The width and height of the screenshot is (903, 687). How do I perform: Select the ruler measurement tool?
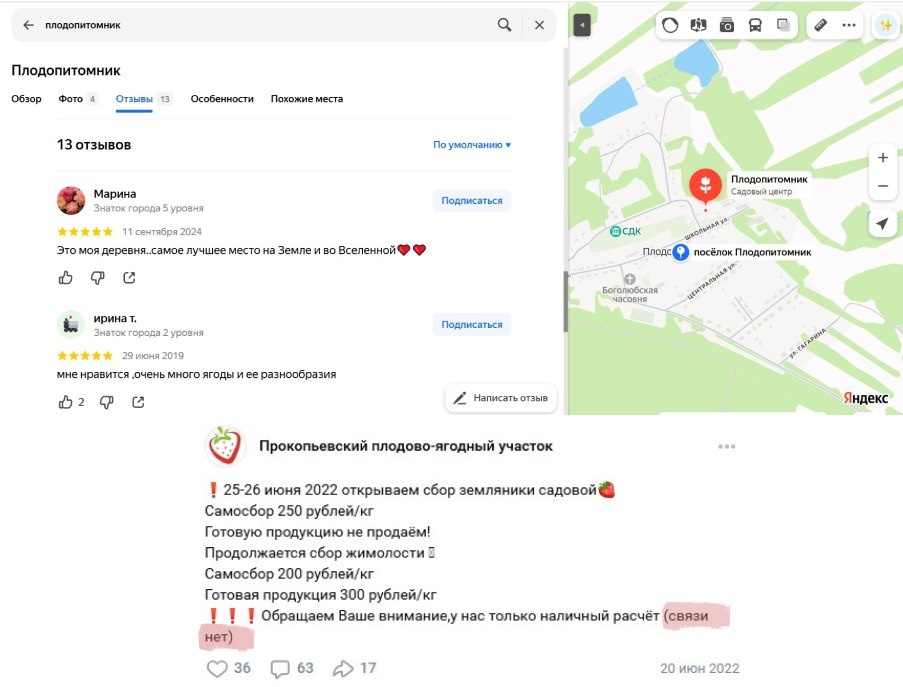(820, 25)
